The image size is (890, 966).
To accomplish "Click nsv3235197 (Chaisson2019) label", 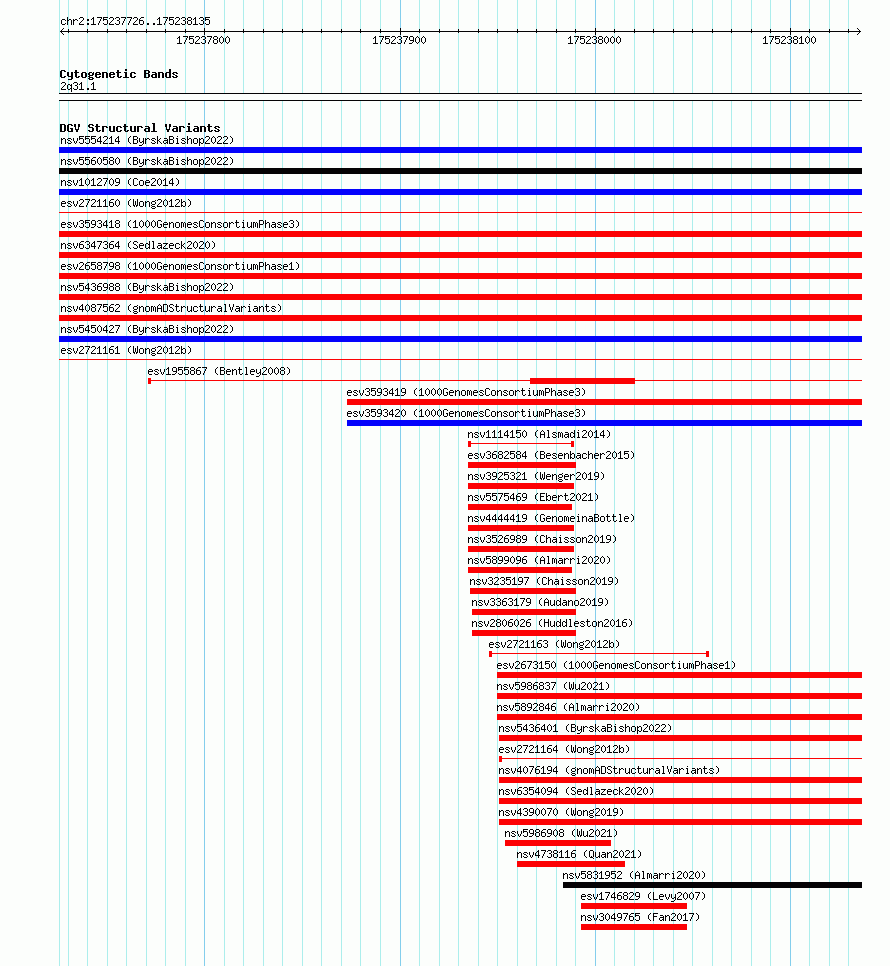I will click(x=544, y=580).
